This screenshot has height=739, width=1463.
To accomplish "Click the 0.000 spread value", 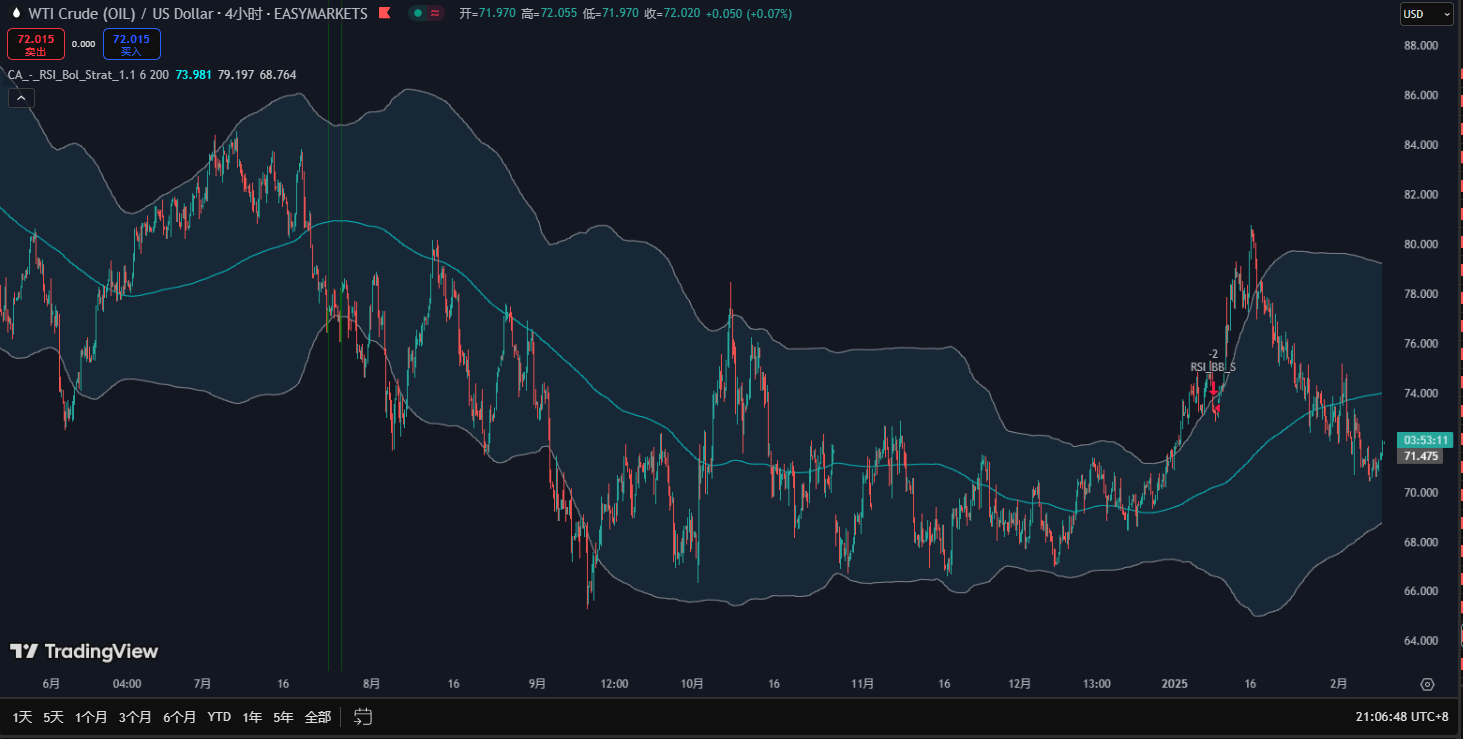I will (x=84, y=44).
